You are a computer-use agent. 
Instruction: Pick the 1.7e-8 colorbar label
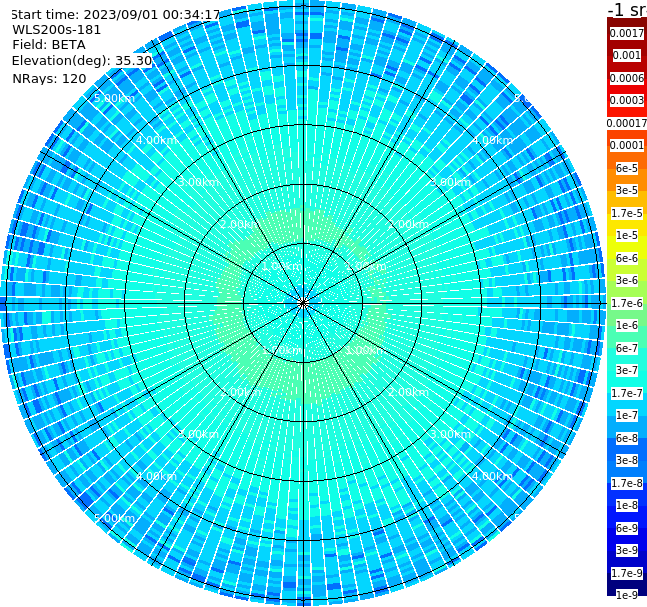click(627, 483)
